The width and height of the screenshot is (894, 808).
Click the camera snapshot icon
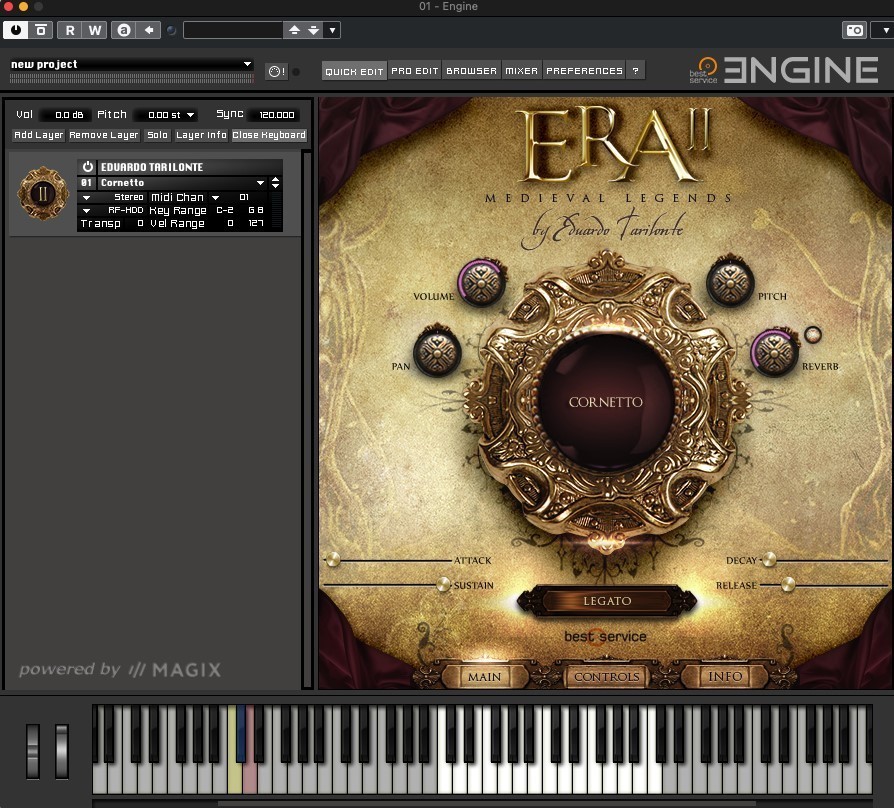854,30
